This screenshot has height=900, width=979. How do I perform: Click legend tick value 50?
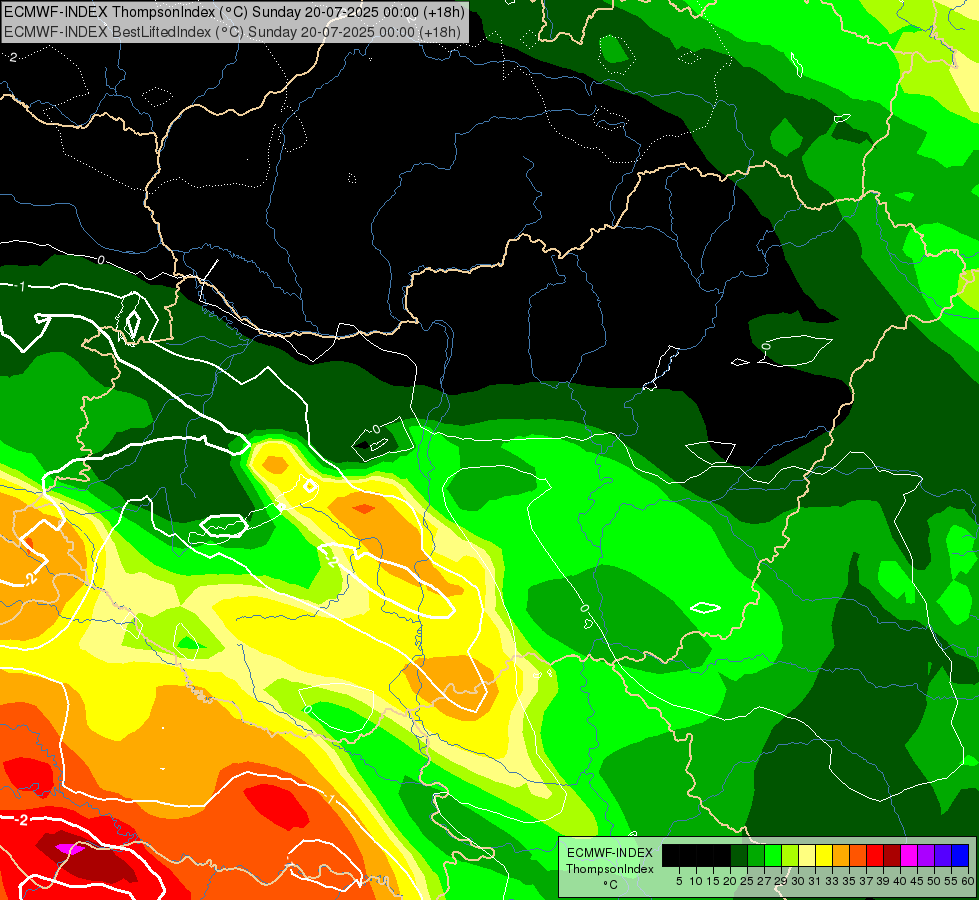(x=935, y=881)
